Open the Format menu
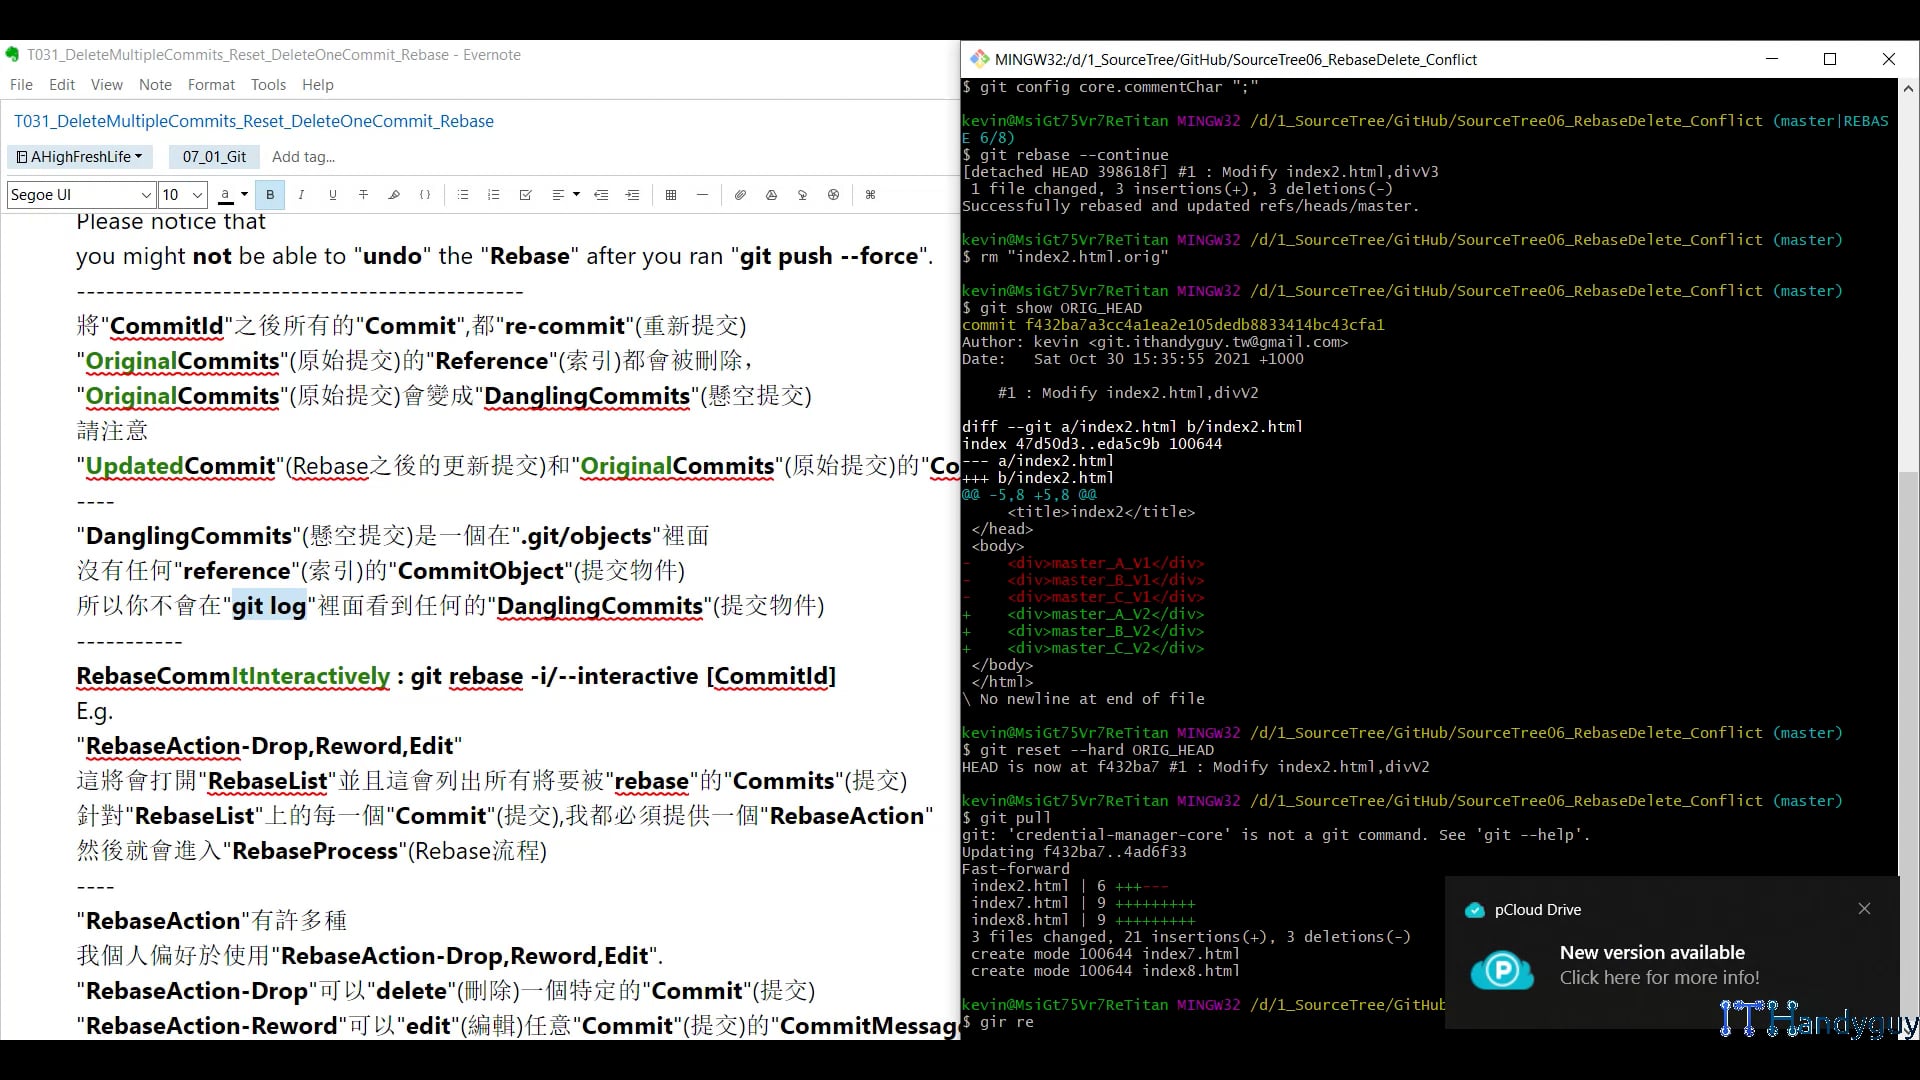This screenshot has height=1080, width=1920. click(210, 84)
